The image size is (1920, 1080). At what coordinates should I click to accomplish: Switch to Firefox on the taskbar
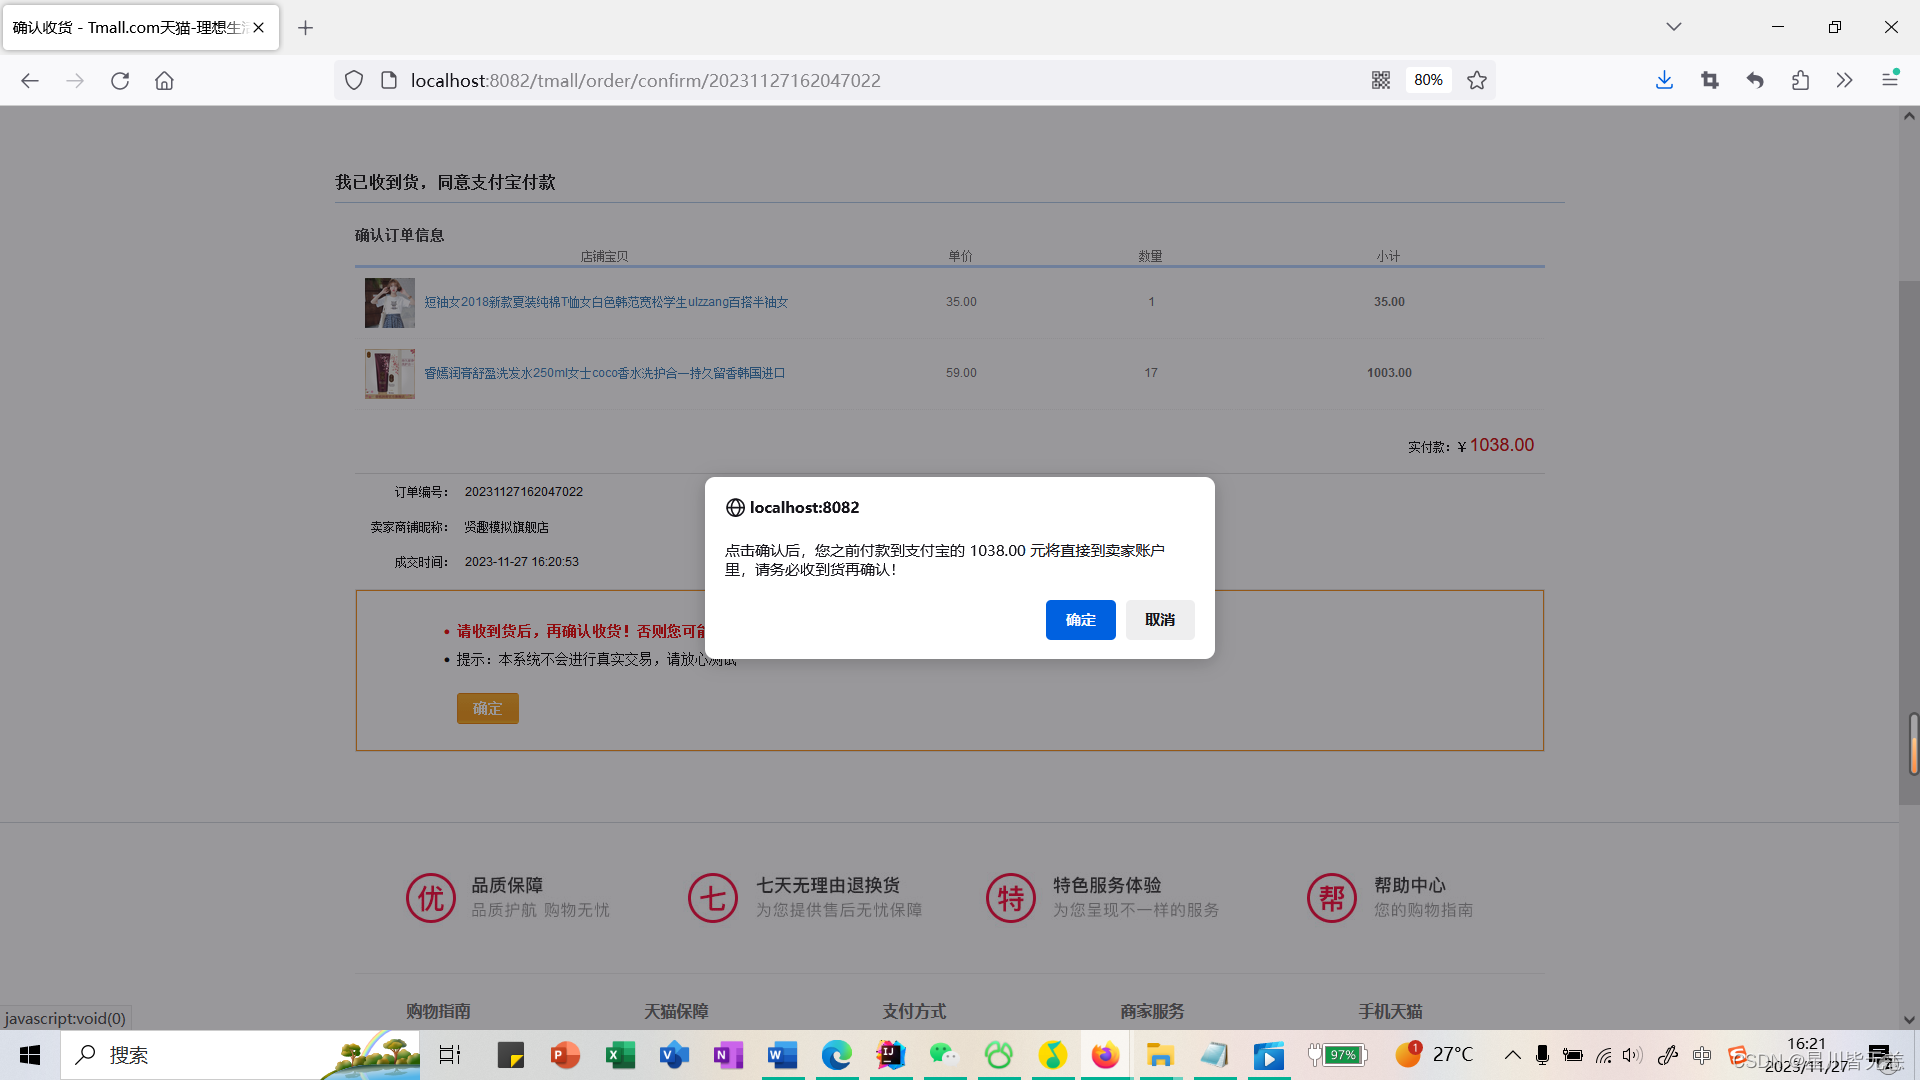[1105, 1055]
